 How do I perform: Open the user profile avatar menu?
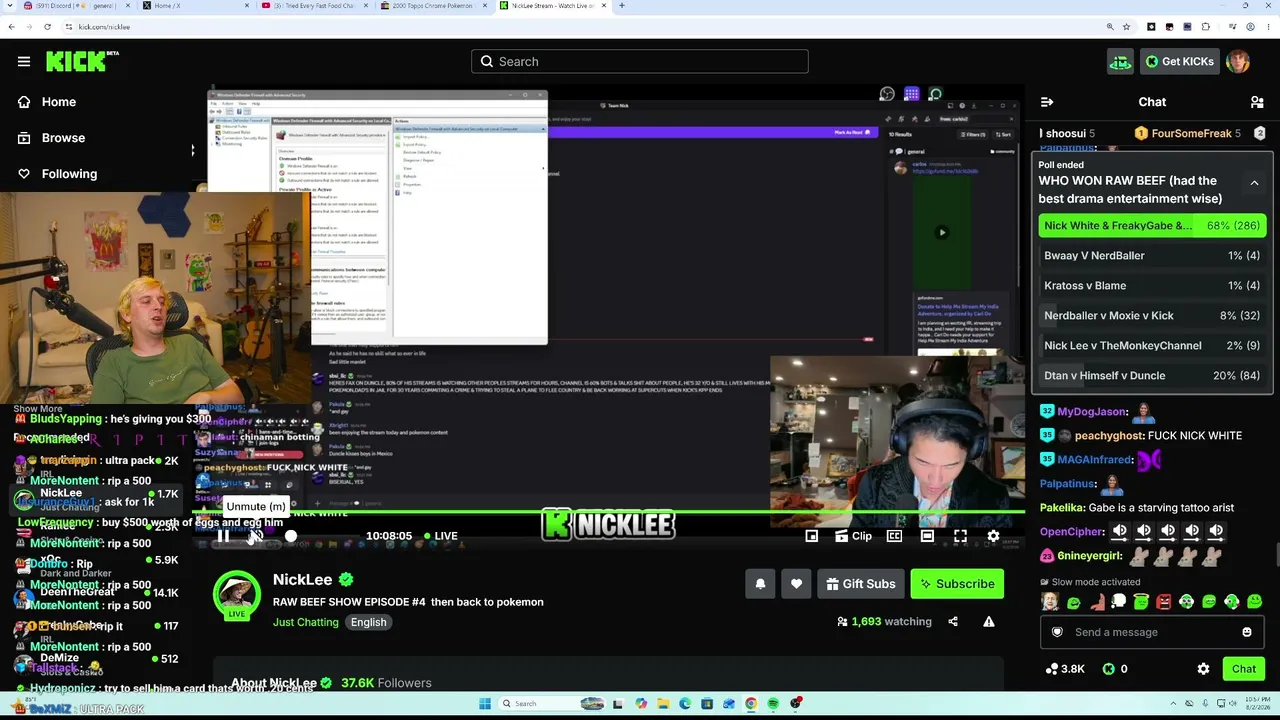(x=1238, y=62)
